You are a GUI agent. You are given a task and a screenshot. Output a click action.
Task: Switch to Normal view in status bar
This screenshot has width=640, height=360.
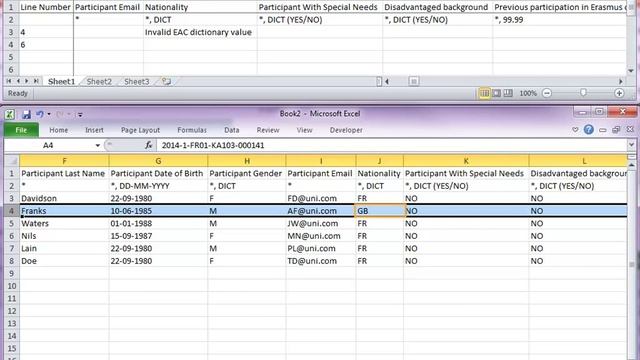pos(484,93)
